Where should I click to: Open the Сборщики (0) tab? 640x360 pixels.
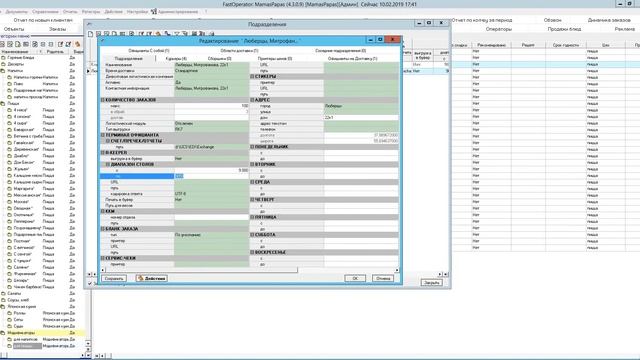pos(220,59)
